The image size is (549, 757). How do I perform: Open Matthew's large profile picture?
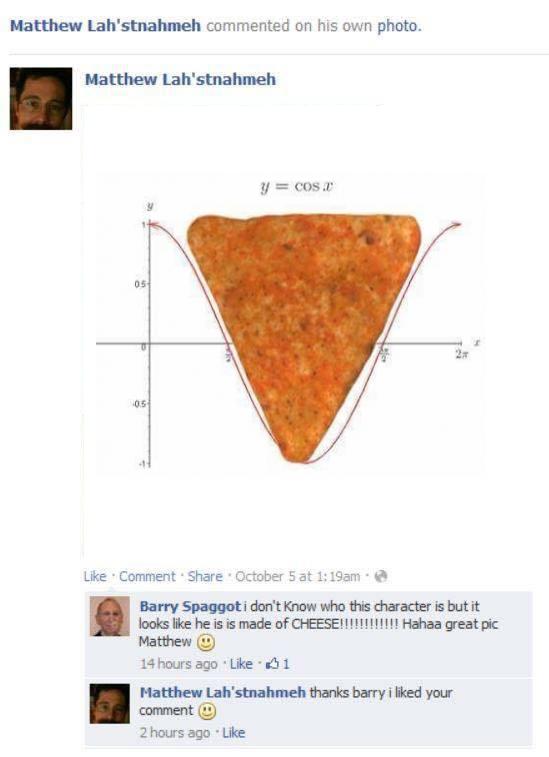tap(41, 98)
